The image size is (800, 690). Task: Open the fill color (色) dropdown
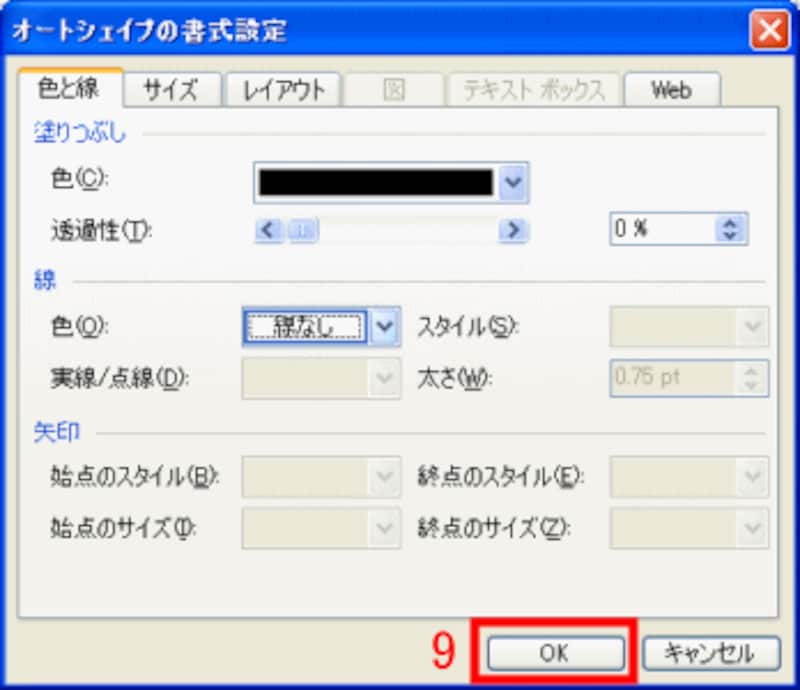[512, 182]
